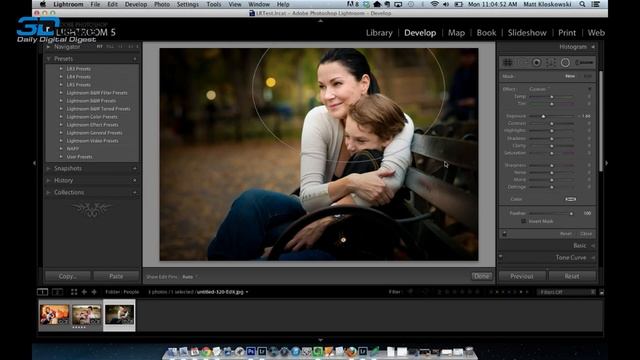
Task: Expand the History panel
Action: click(49, 180)
